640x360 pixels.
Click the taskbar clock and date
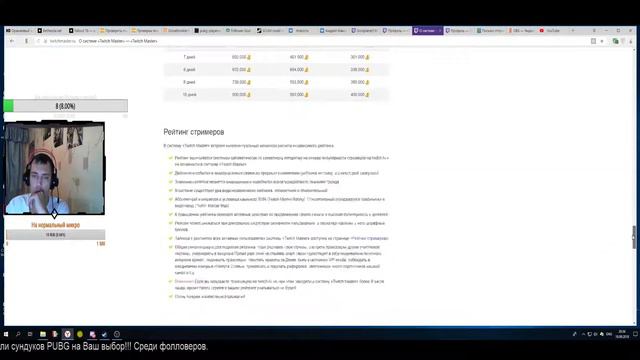pyautogui.click(x=622, y=334)
